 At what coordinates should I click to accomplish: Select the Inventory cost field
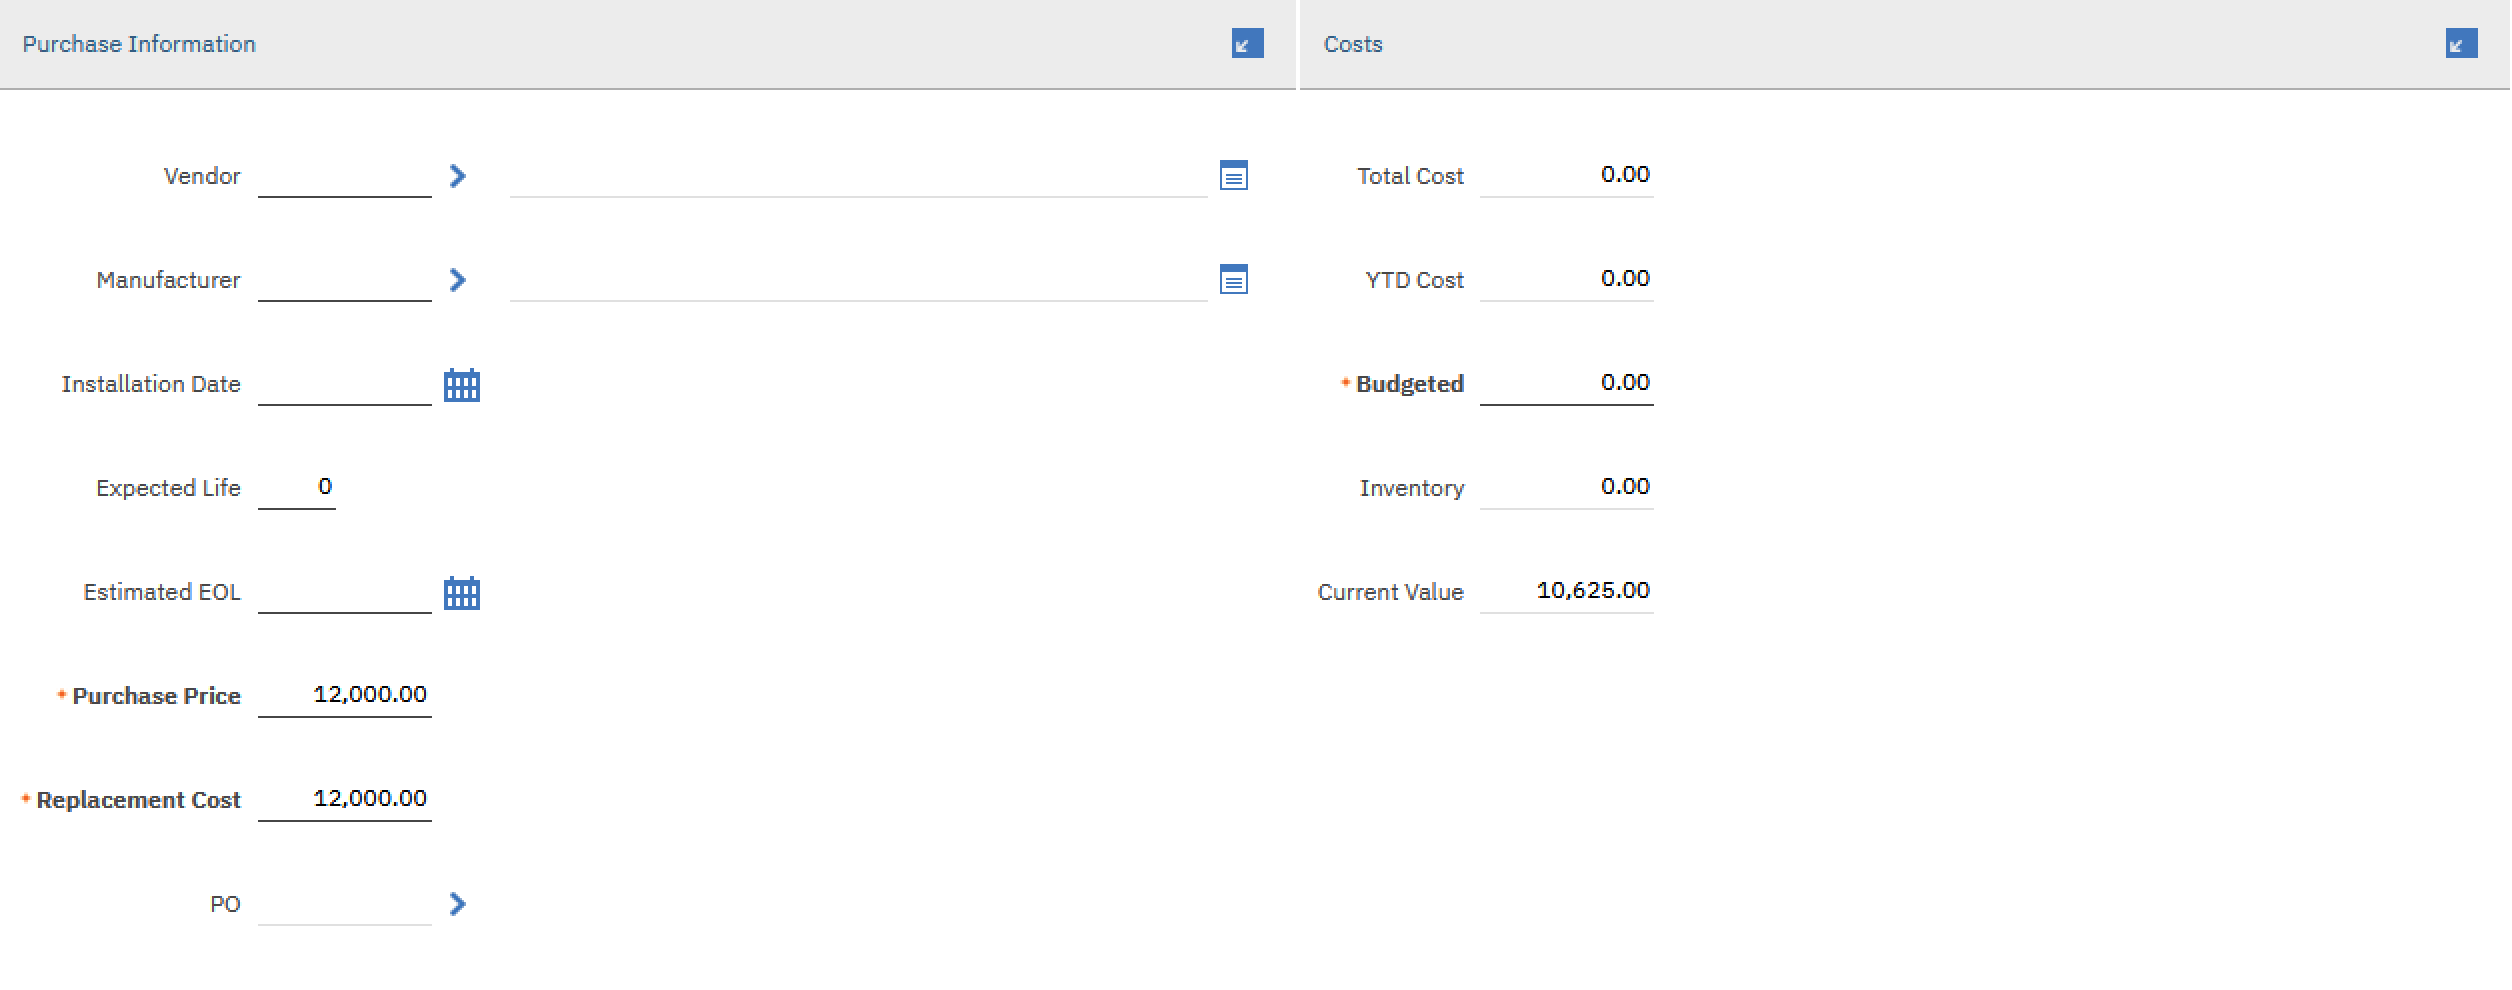[x=1566, y=486]
